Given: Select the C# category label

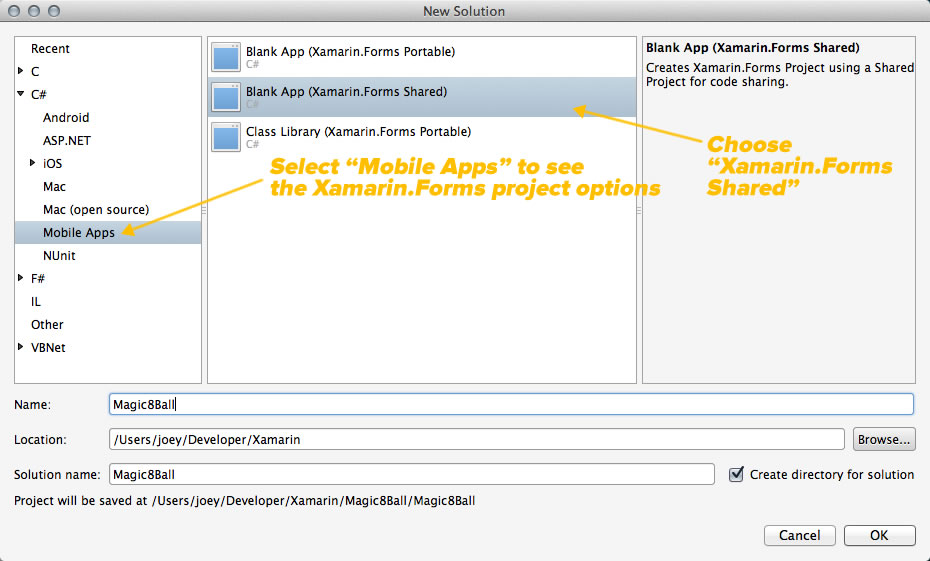Looking at the screenshot, I should [x=39, y=94].
